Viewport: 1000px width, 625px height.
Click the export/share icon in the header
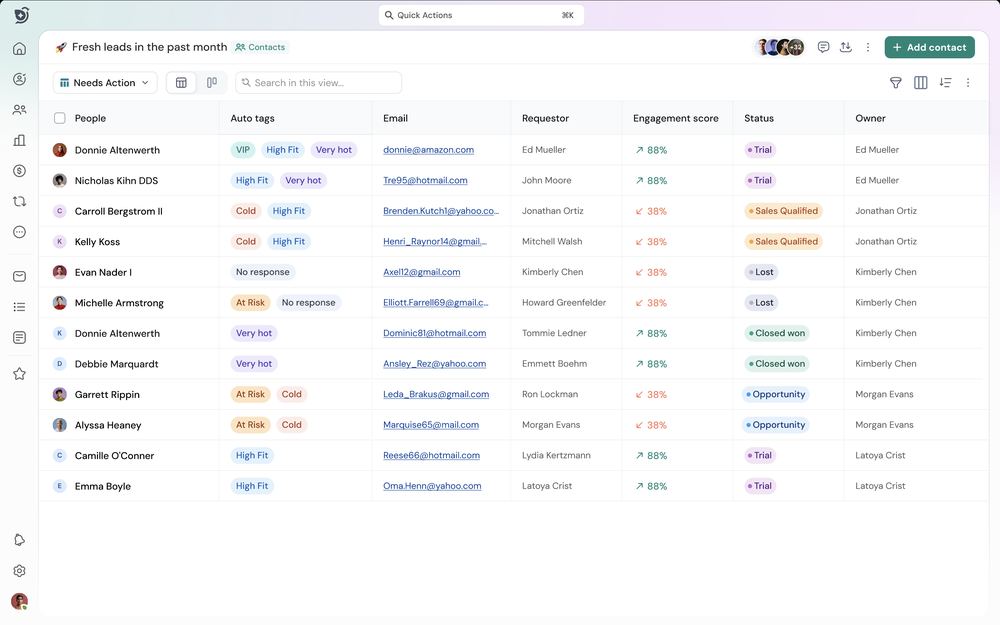click(846, 47)
